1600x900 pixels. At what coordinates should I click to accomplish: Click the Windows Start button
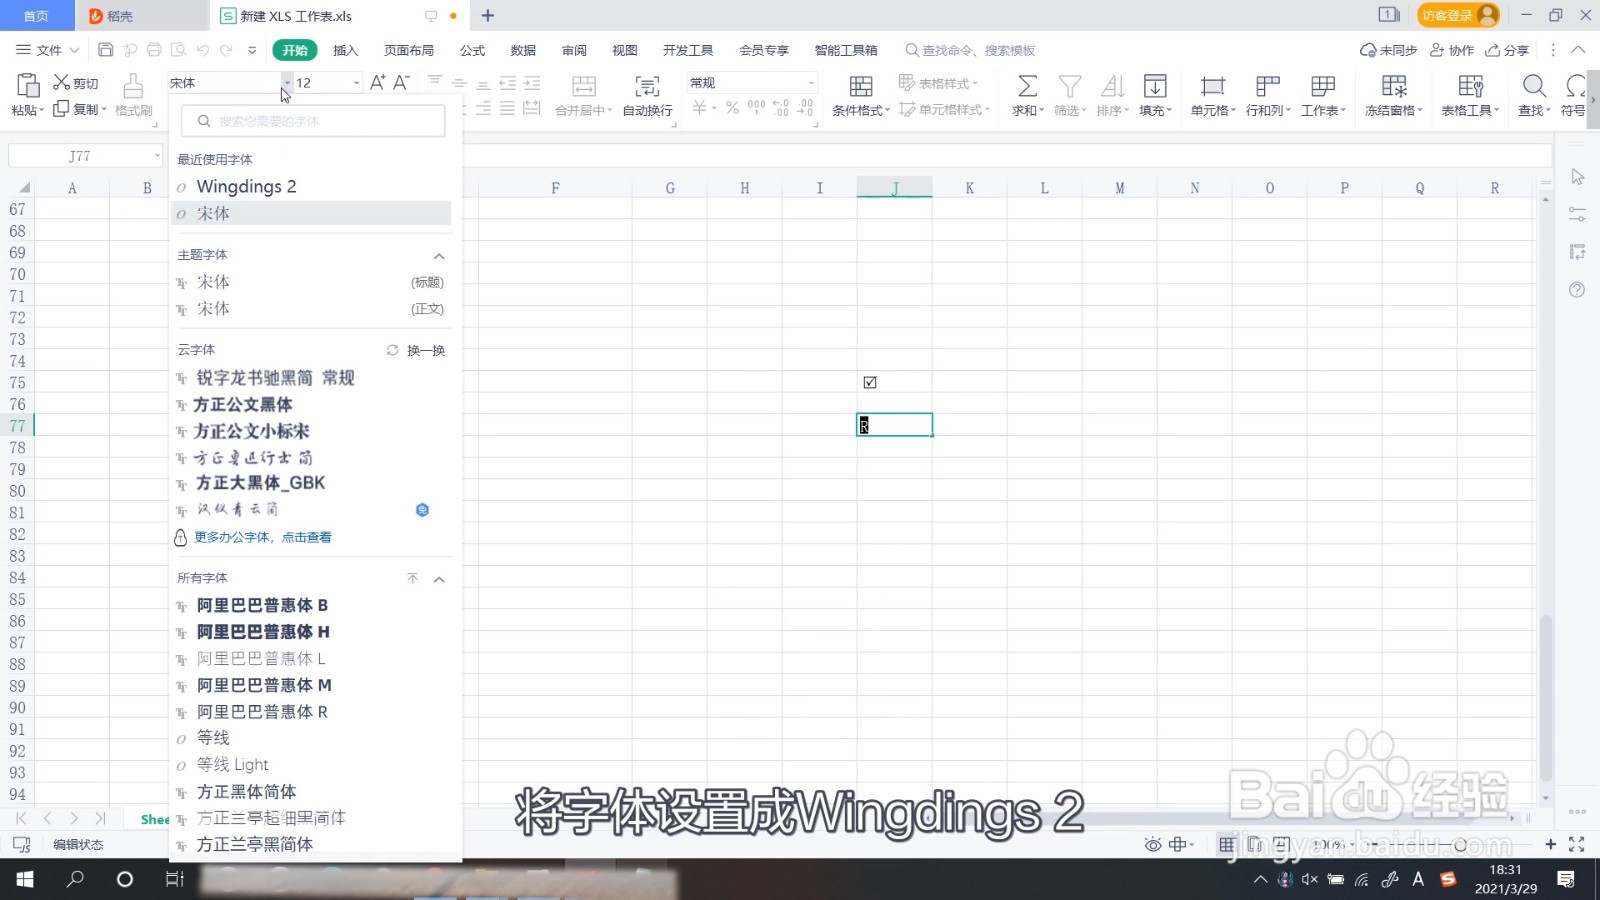[25, 879]
